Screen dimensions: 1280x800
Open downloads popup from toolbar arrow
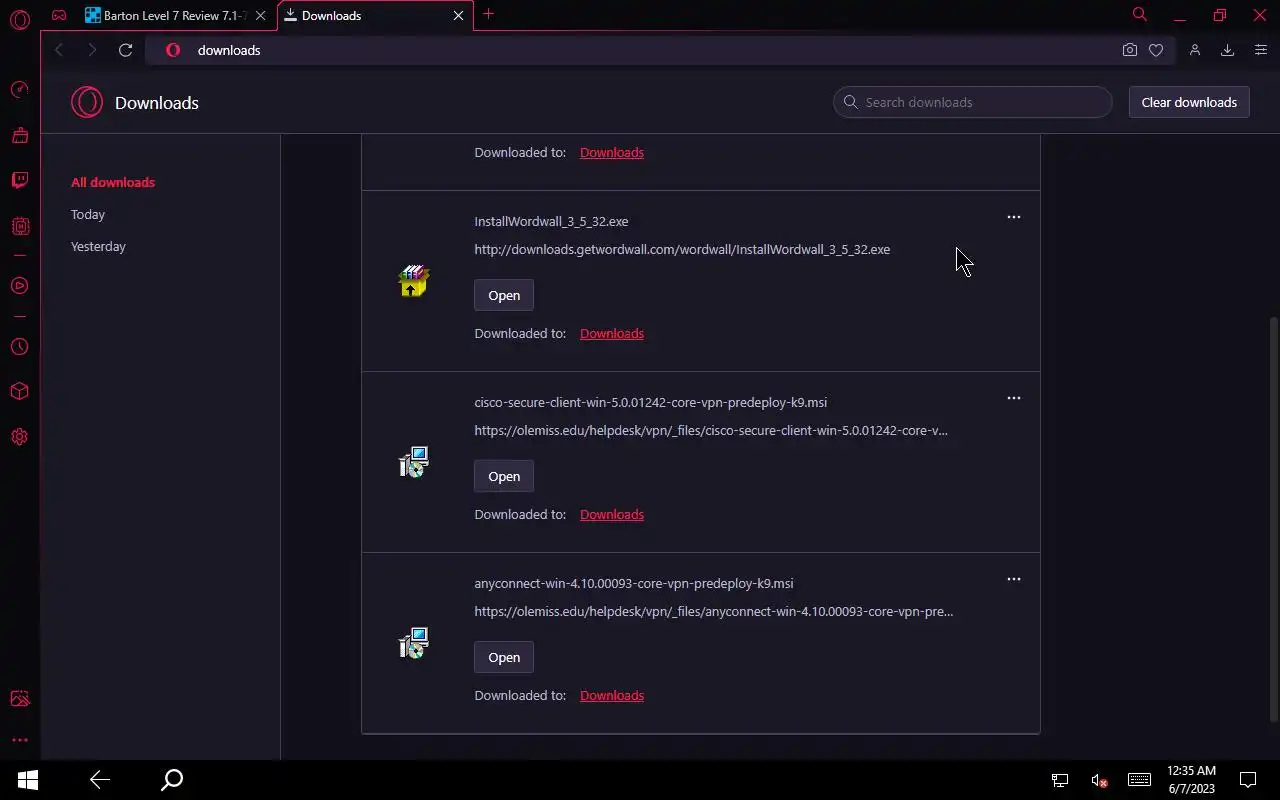coord(1228,50)
